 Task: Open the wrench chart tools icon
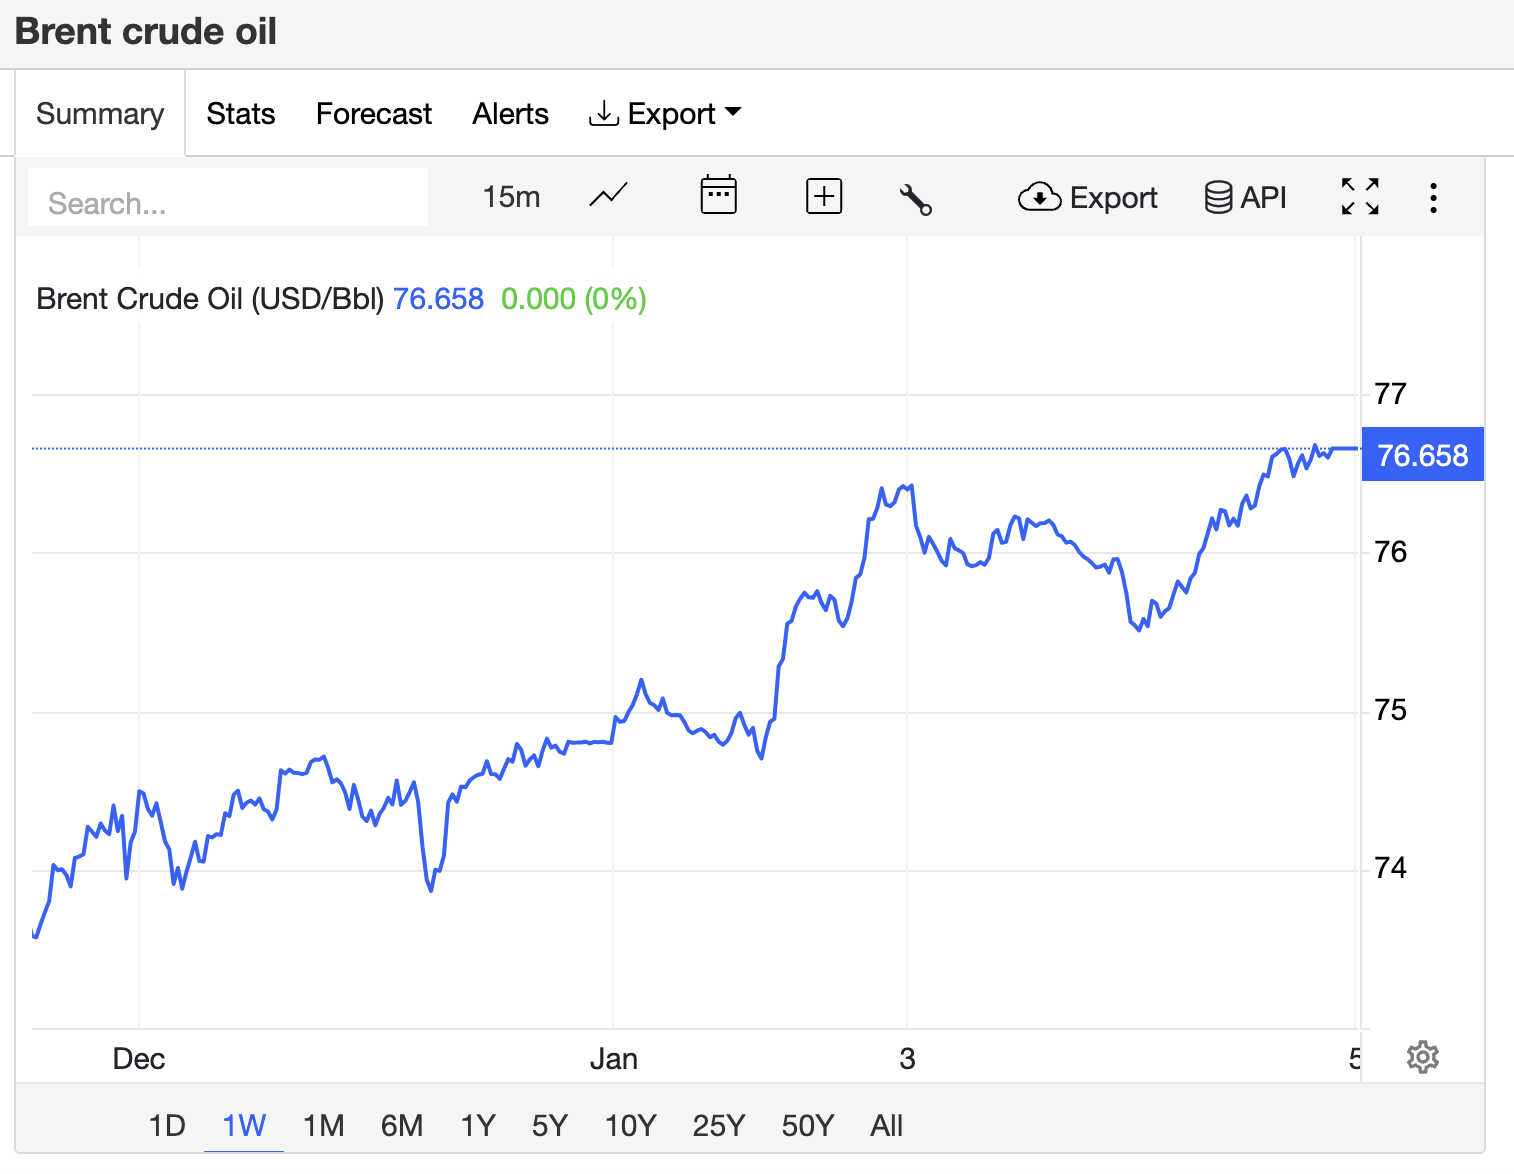tap(916, 199)
